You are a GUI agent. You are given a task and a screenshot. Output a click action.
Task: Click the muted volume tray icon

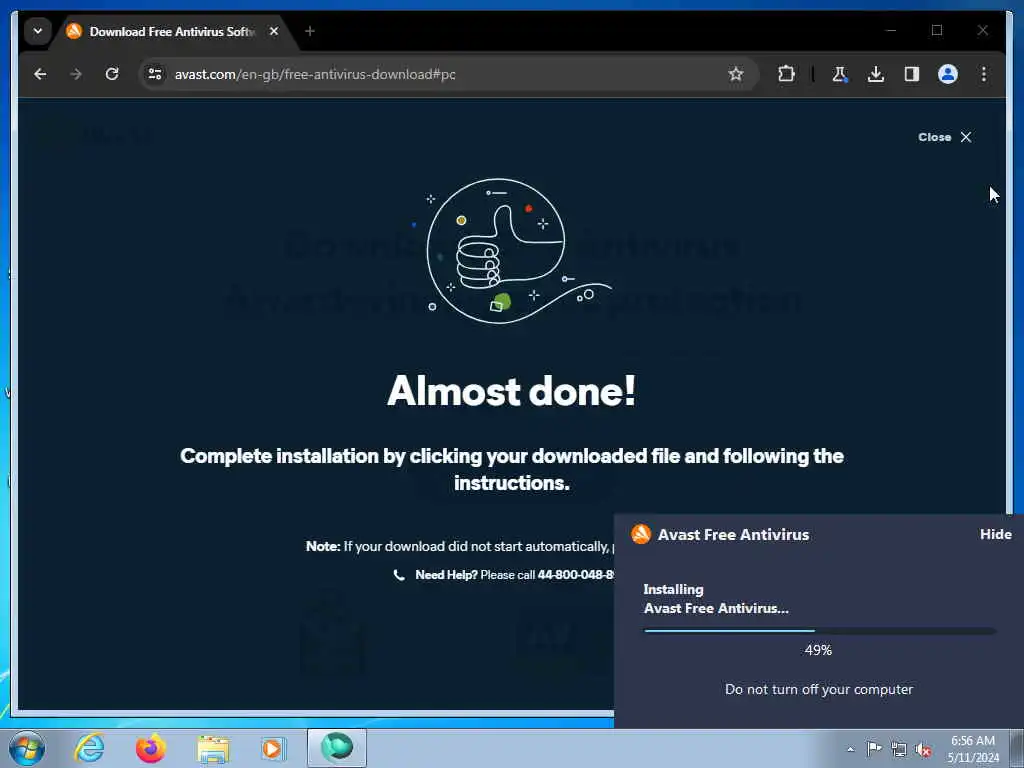pos(923,750)
